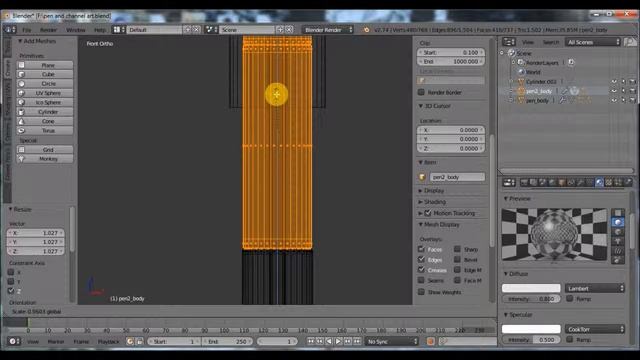Viewport: 640px width, 360px height.
Task: Click the Outliner search filter icon
Action: pos(630,42)
